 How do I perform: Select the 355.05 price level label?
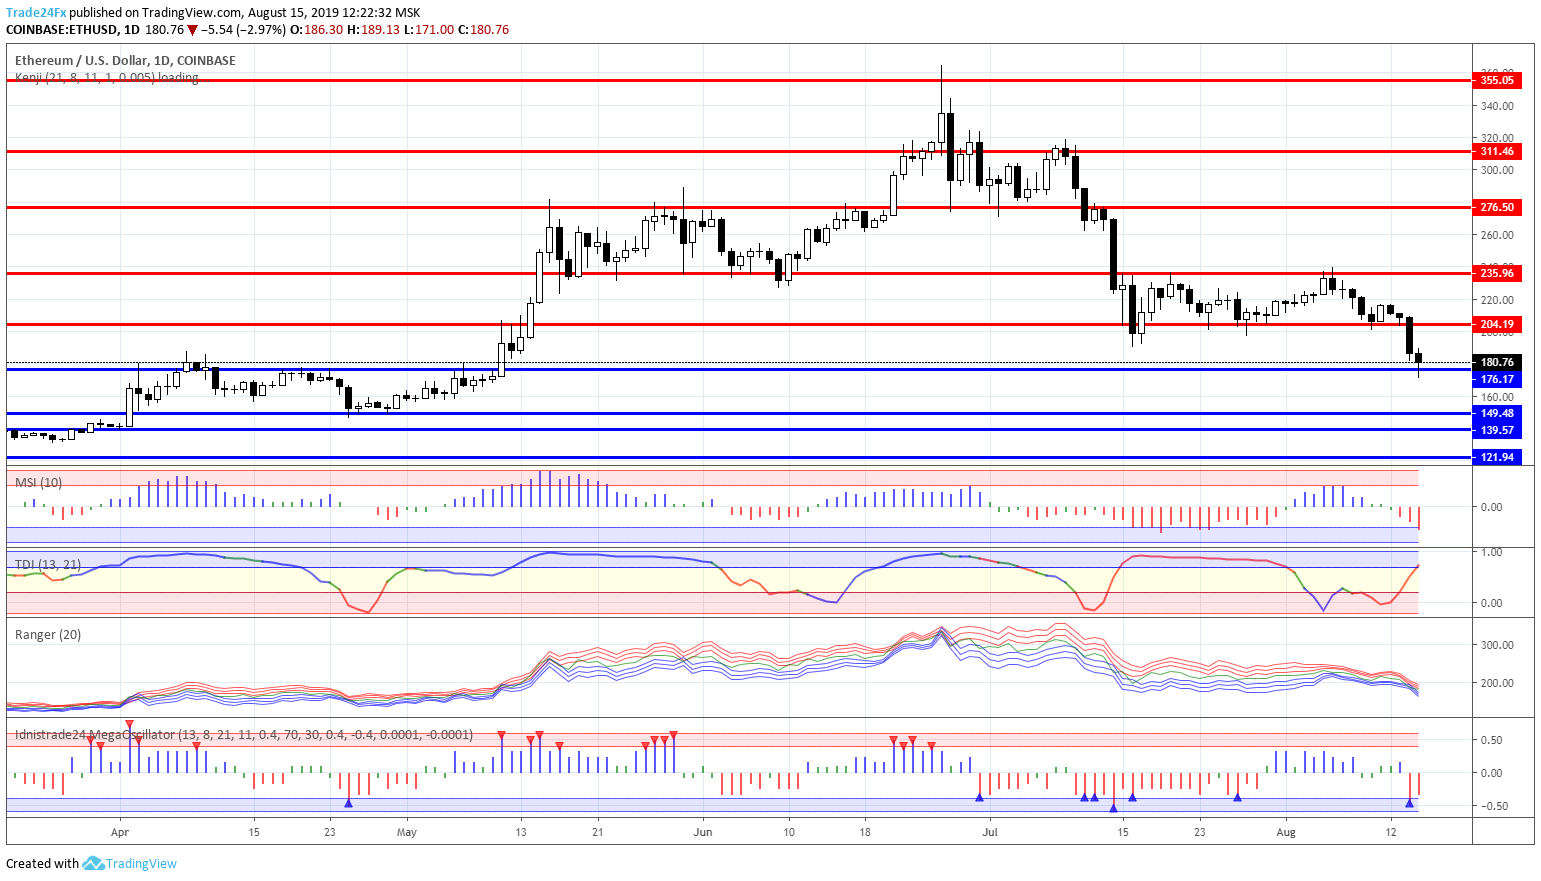pos(1497,80)
